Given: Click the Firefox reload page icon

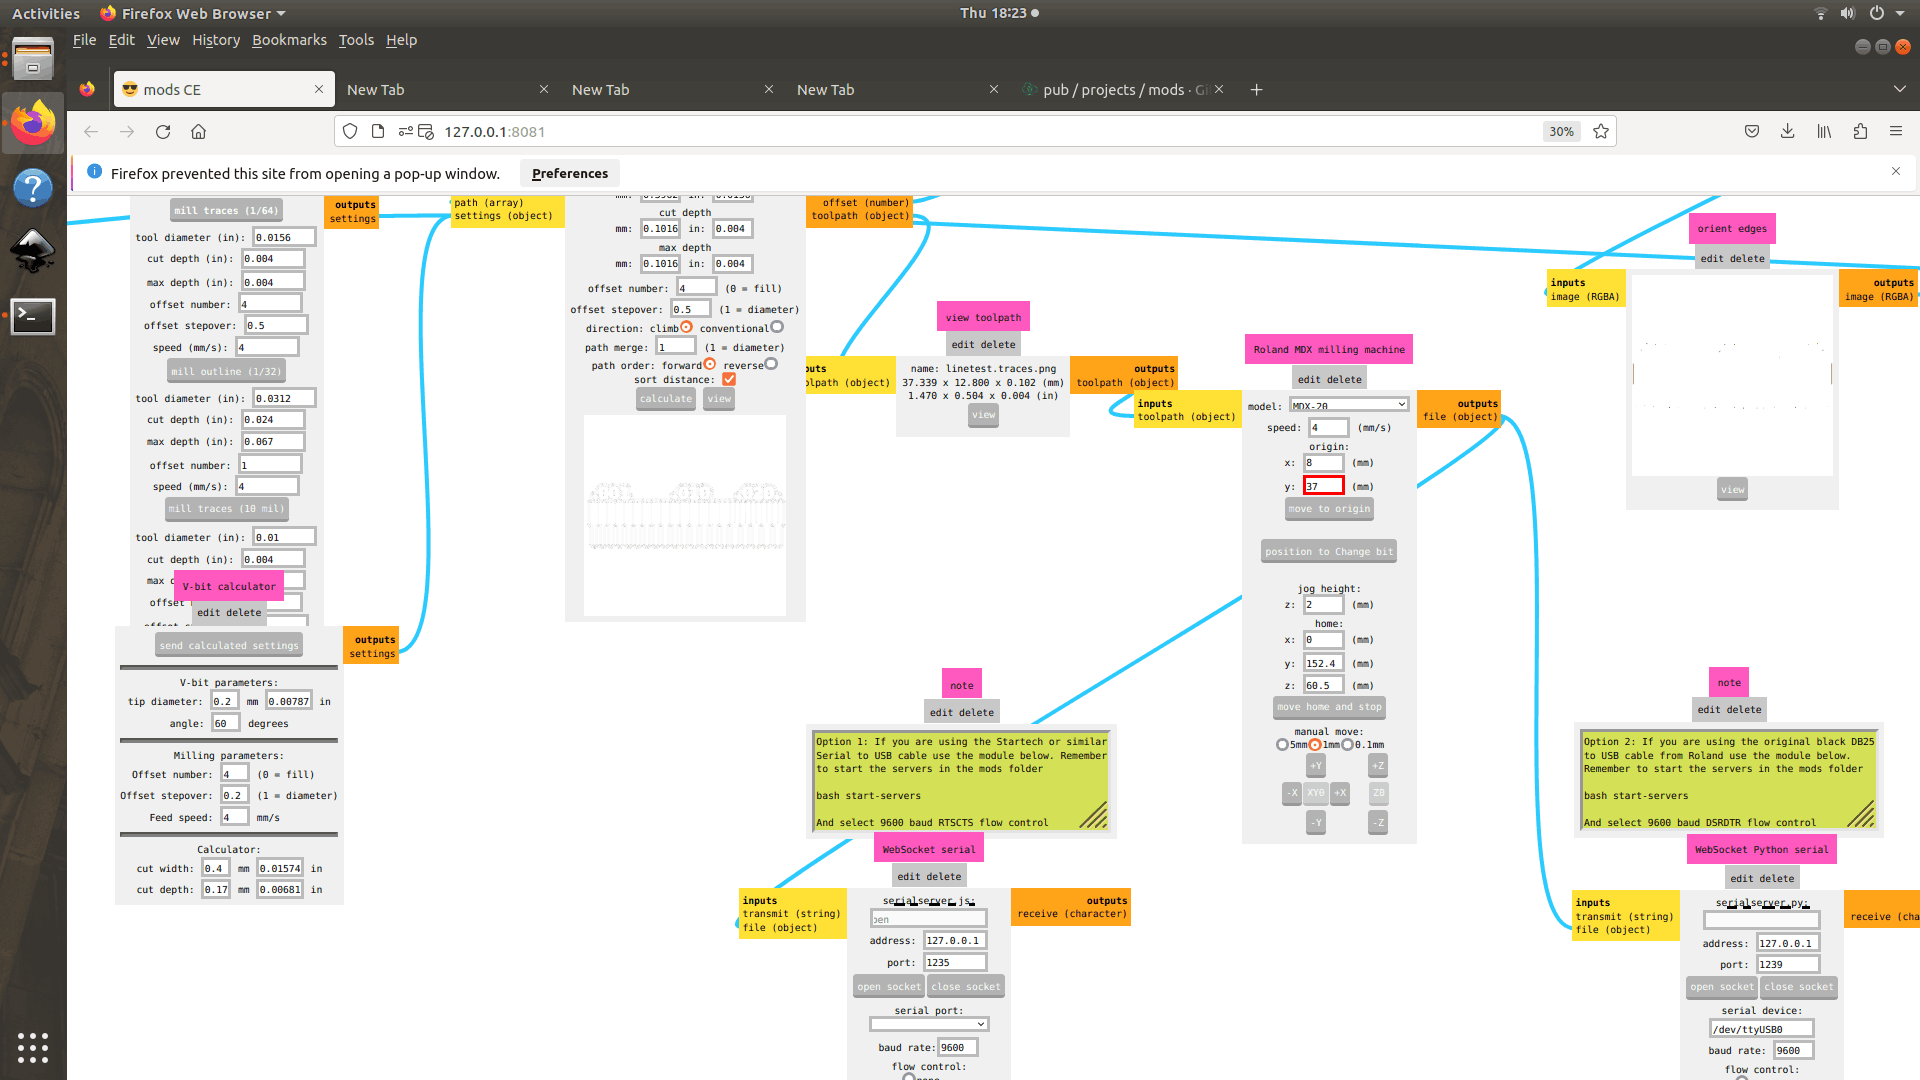Looking at the screenshot, I should (x=163, y=132).
